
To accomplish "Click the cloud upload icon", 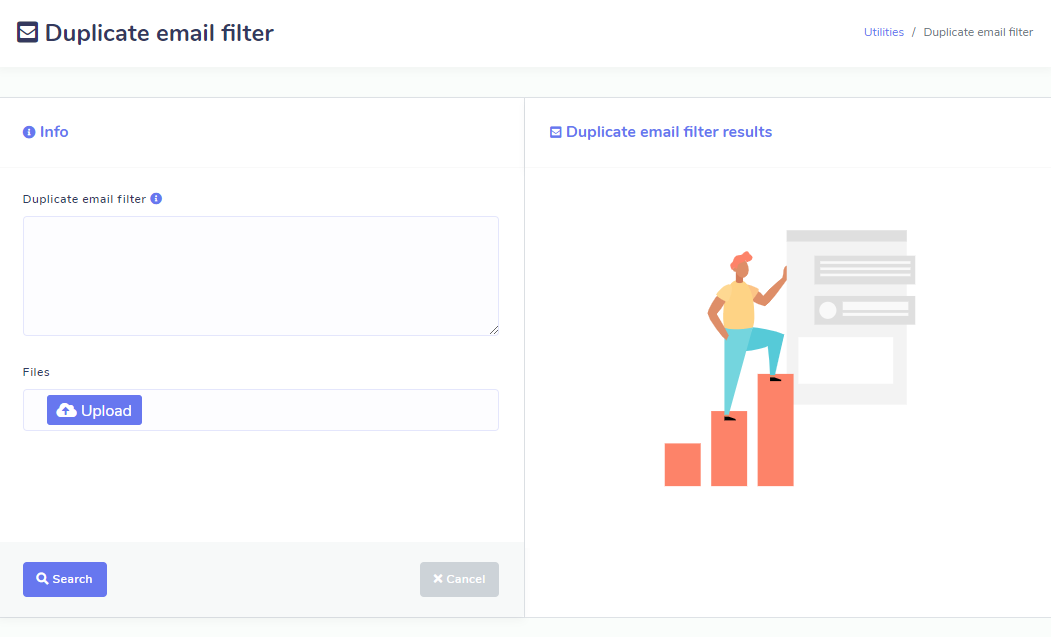I will pyautogui.click(x=66, y=410).
